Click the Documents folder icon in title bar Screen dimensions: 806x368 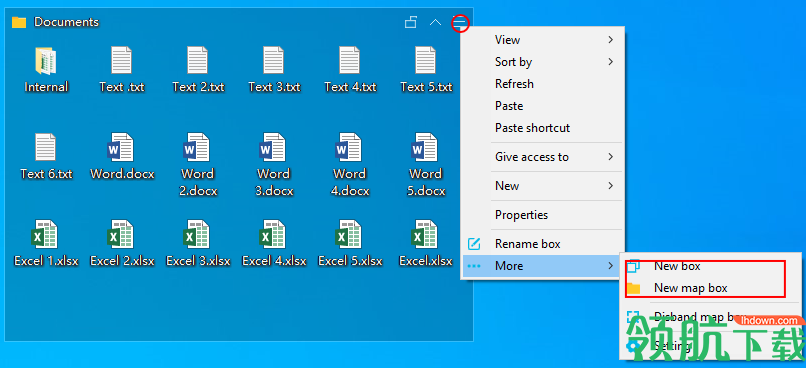pos(19,22)
